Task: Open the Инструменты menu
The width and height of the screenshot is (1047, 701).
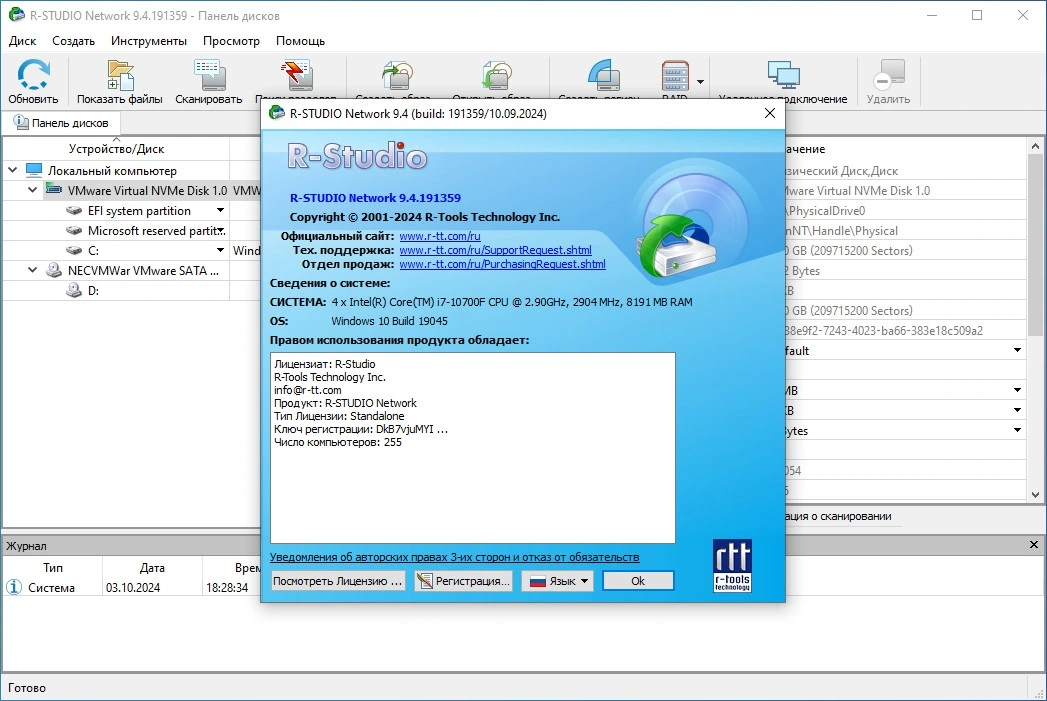Action: coord(149,41)
